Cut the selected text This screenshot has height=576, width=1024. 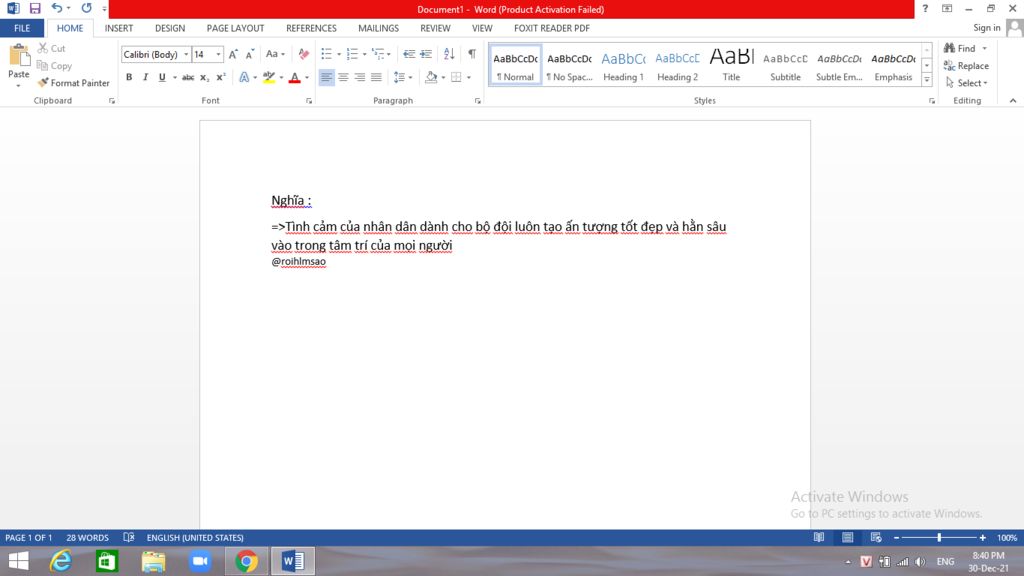pyautogui.click(x=52, y=48)
